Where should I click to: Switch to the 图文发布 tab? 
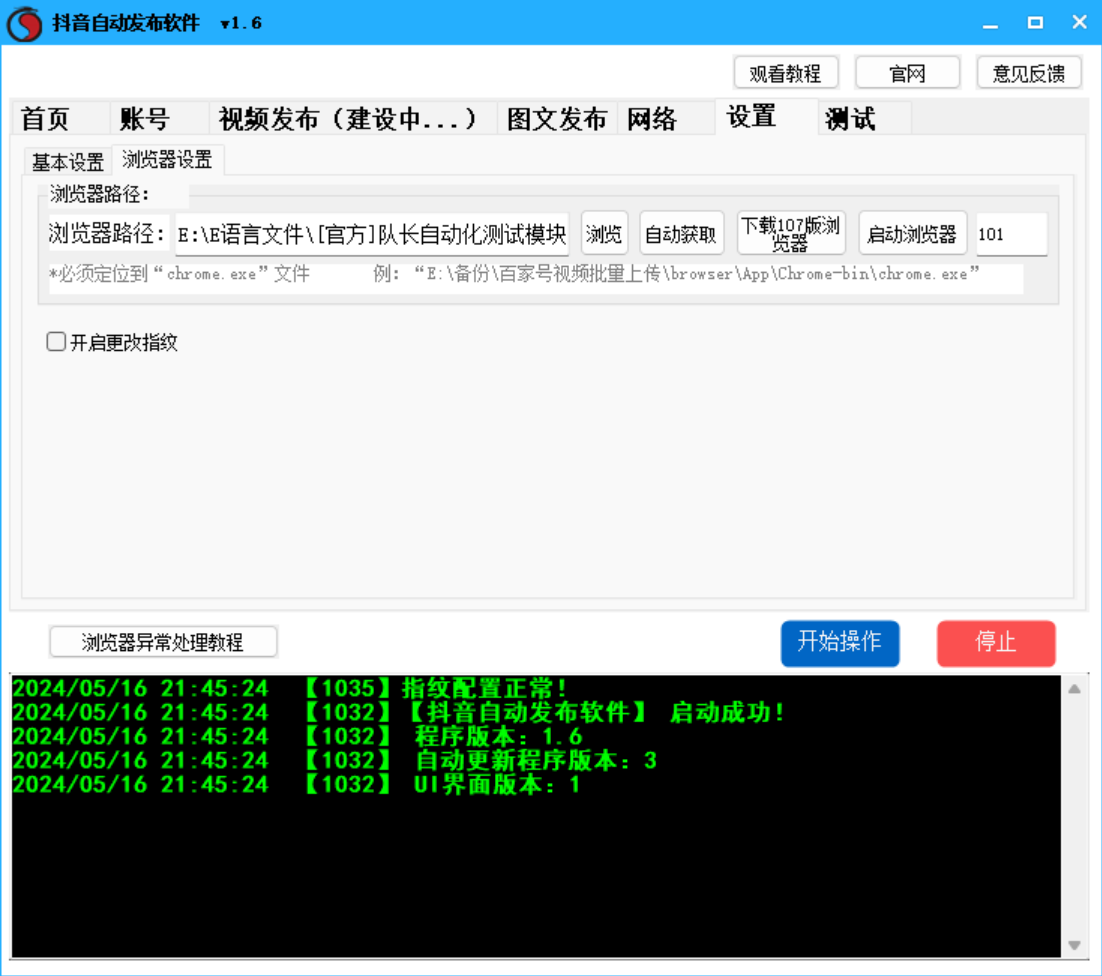click(558, 118)
